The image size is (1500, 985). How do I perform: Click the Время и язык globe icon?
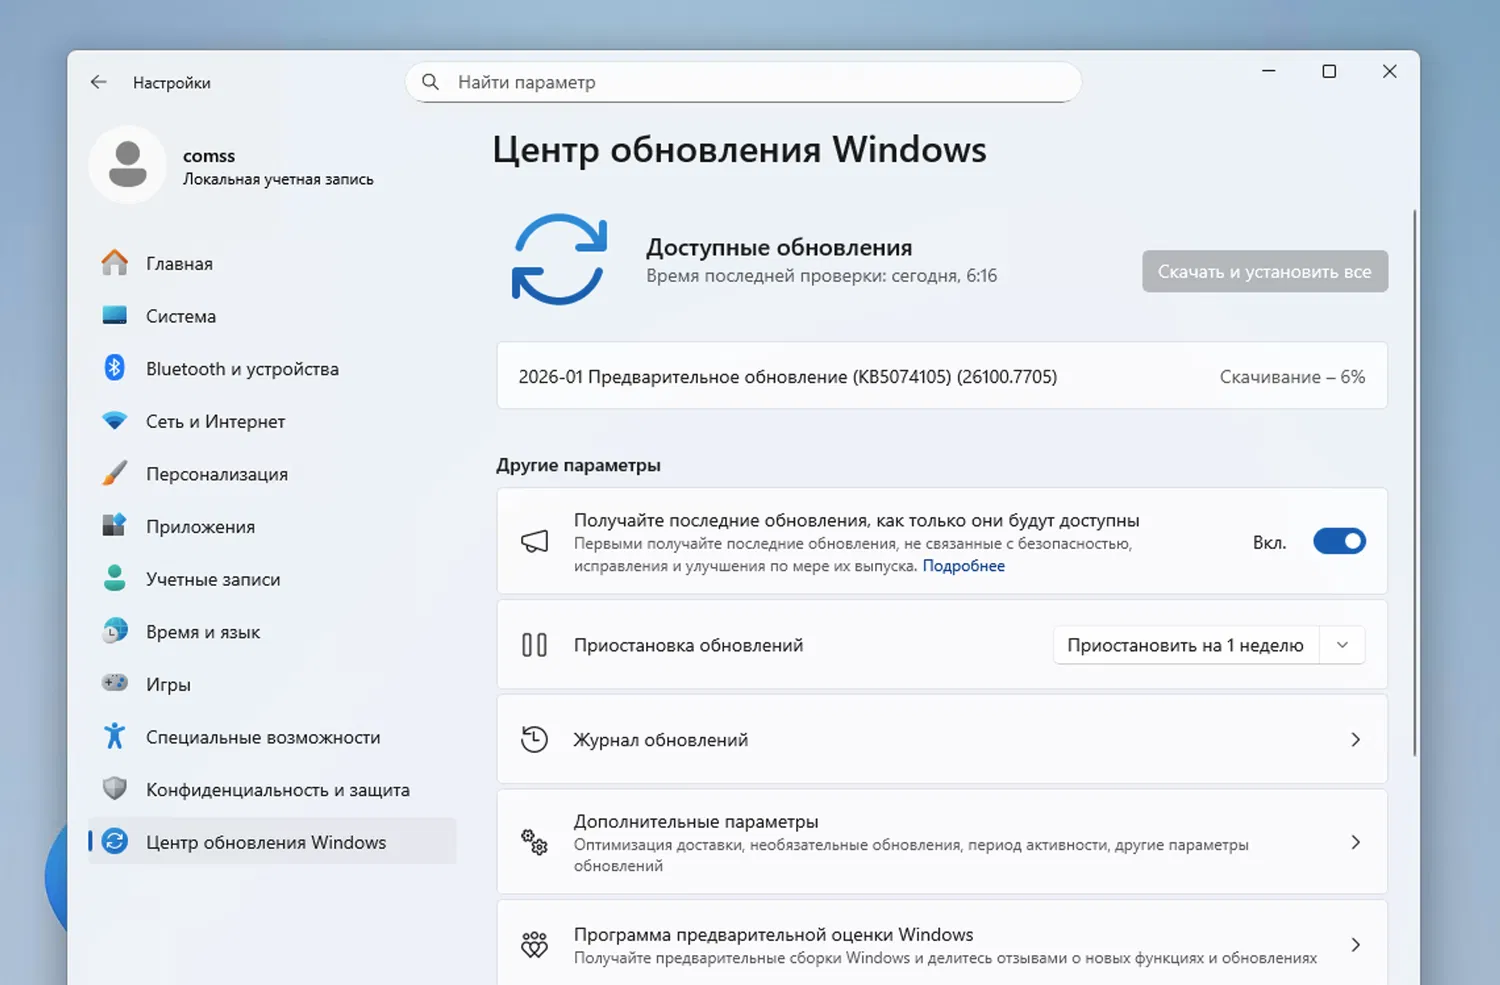tap(115, 631)
